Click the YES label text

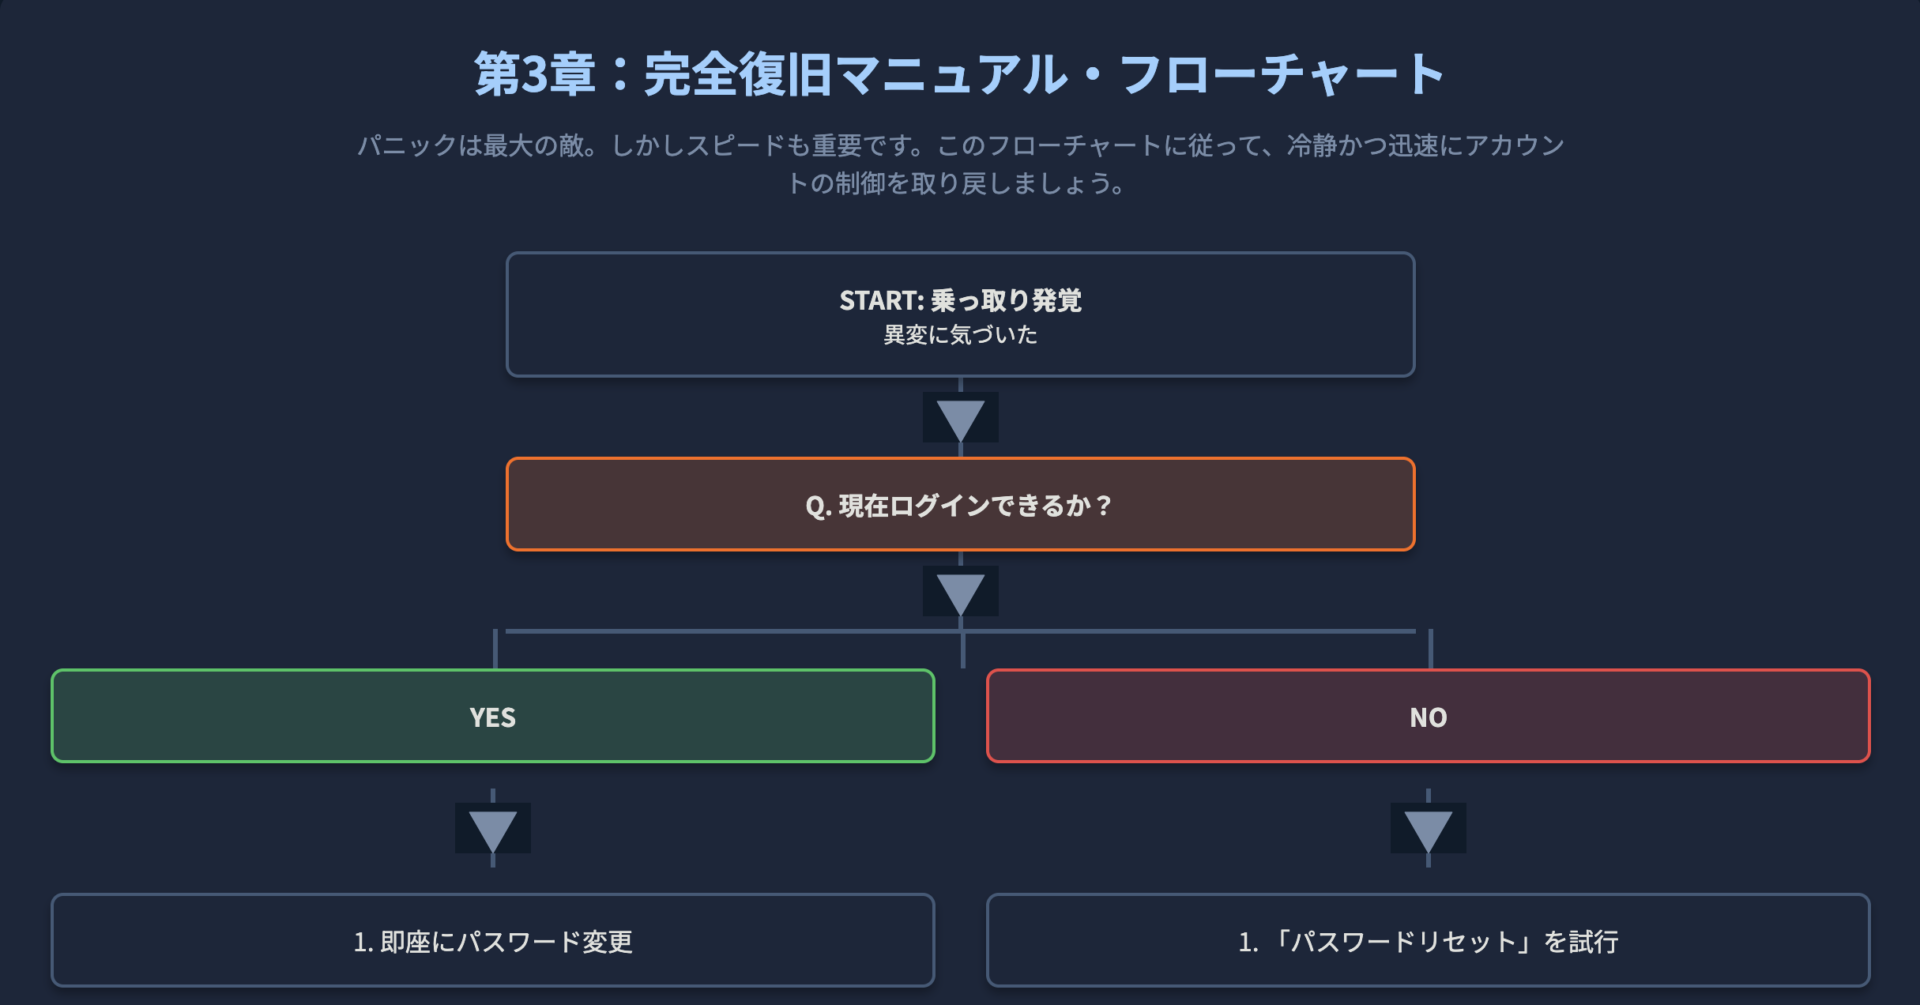coord(493,717)
